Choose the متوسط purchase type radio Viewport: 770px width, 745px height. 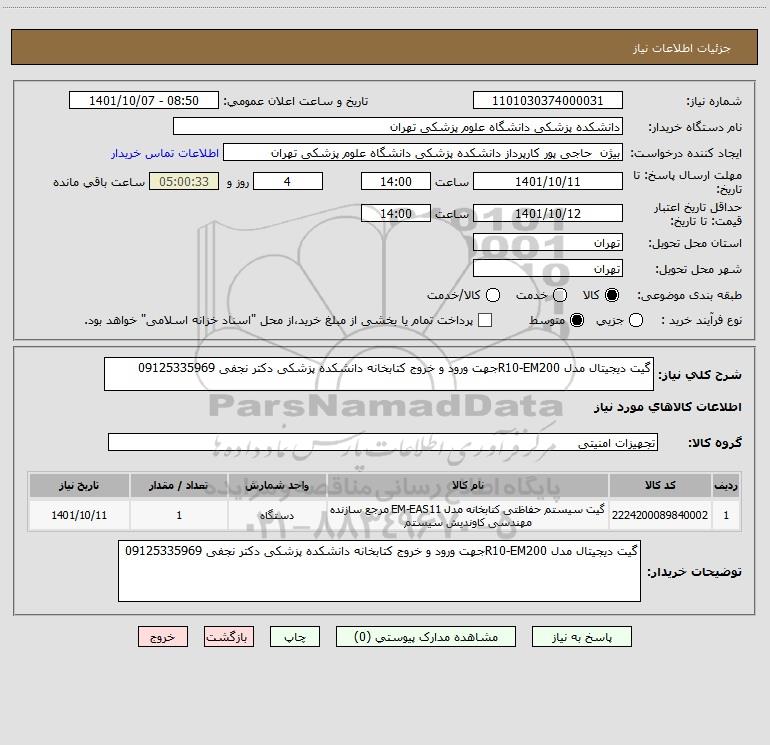coord(577,320)
